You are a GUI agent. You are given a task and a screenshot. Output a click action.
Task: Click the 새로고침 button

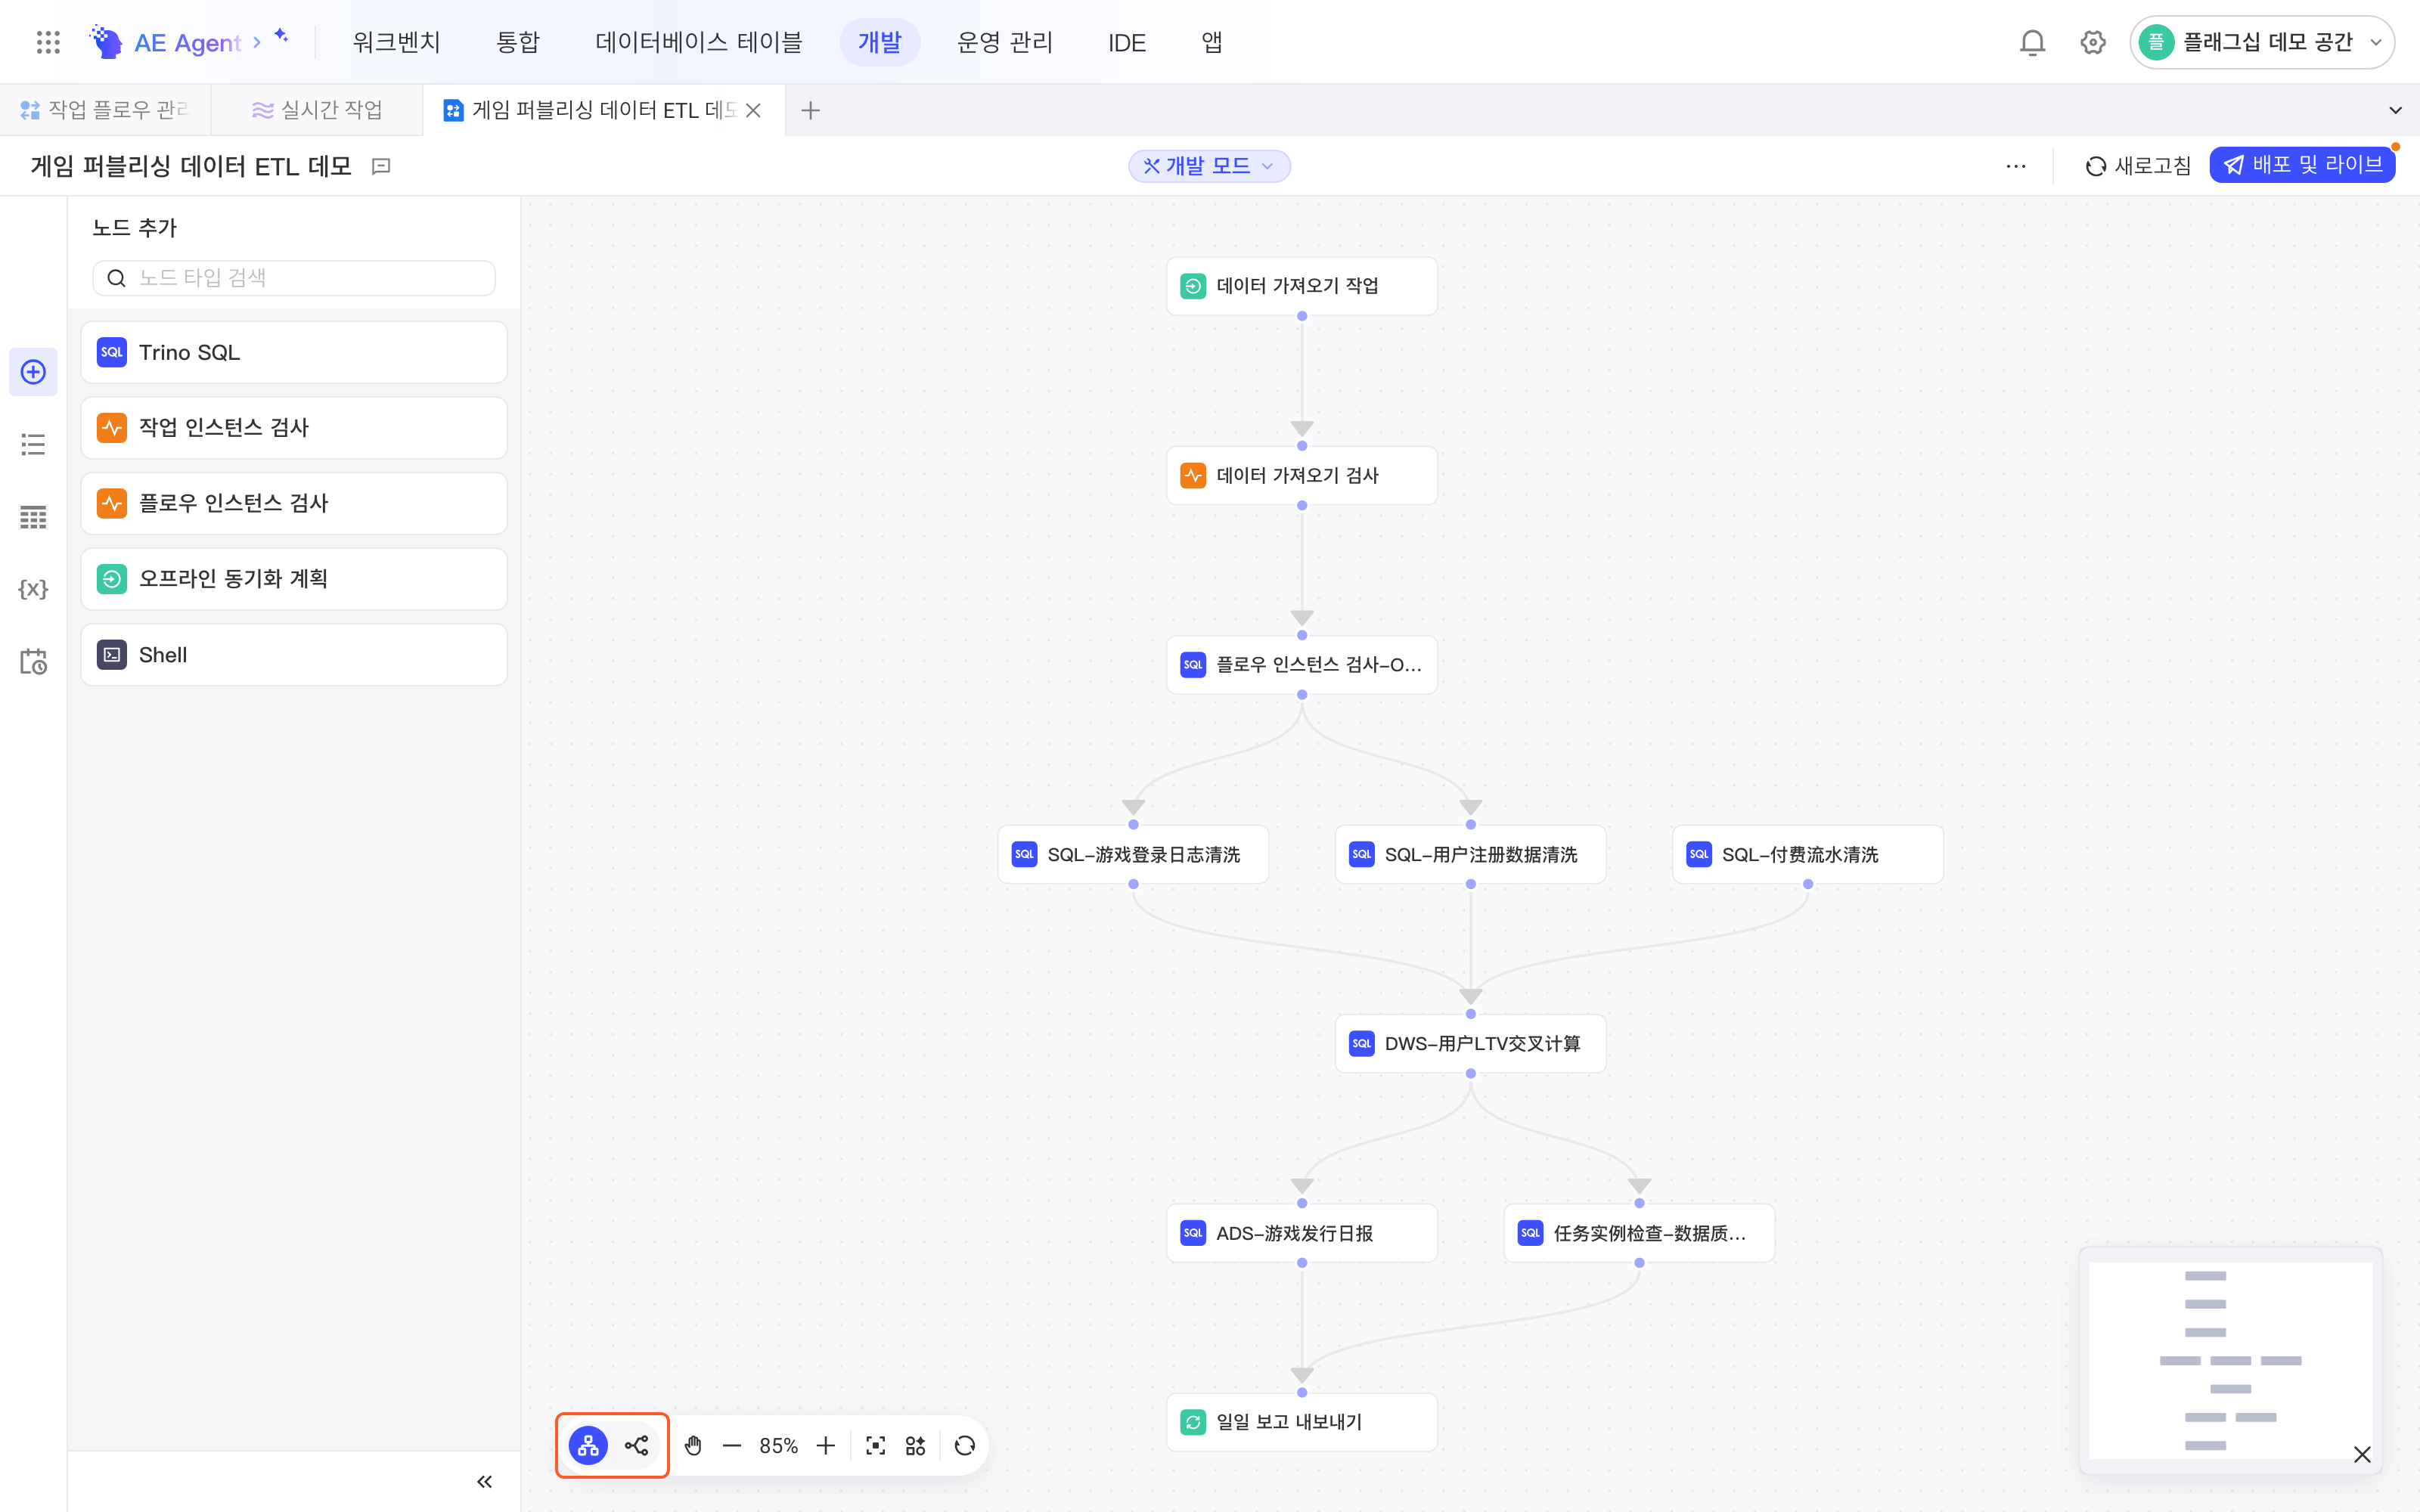click(2138, 166)
